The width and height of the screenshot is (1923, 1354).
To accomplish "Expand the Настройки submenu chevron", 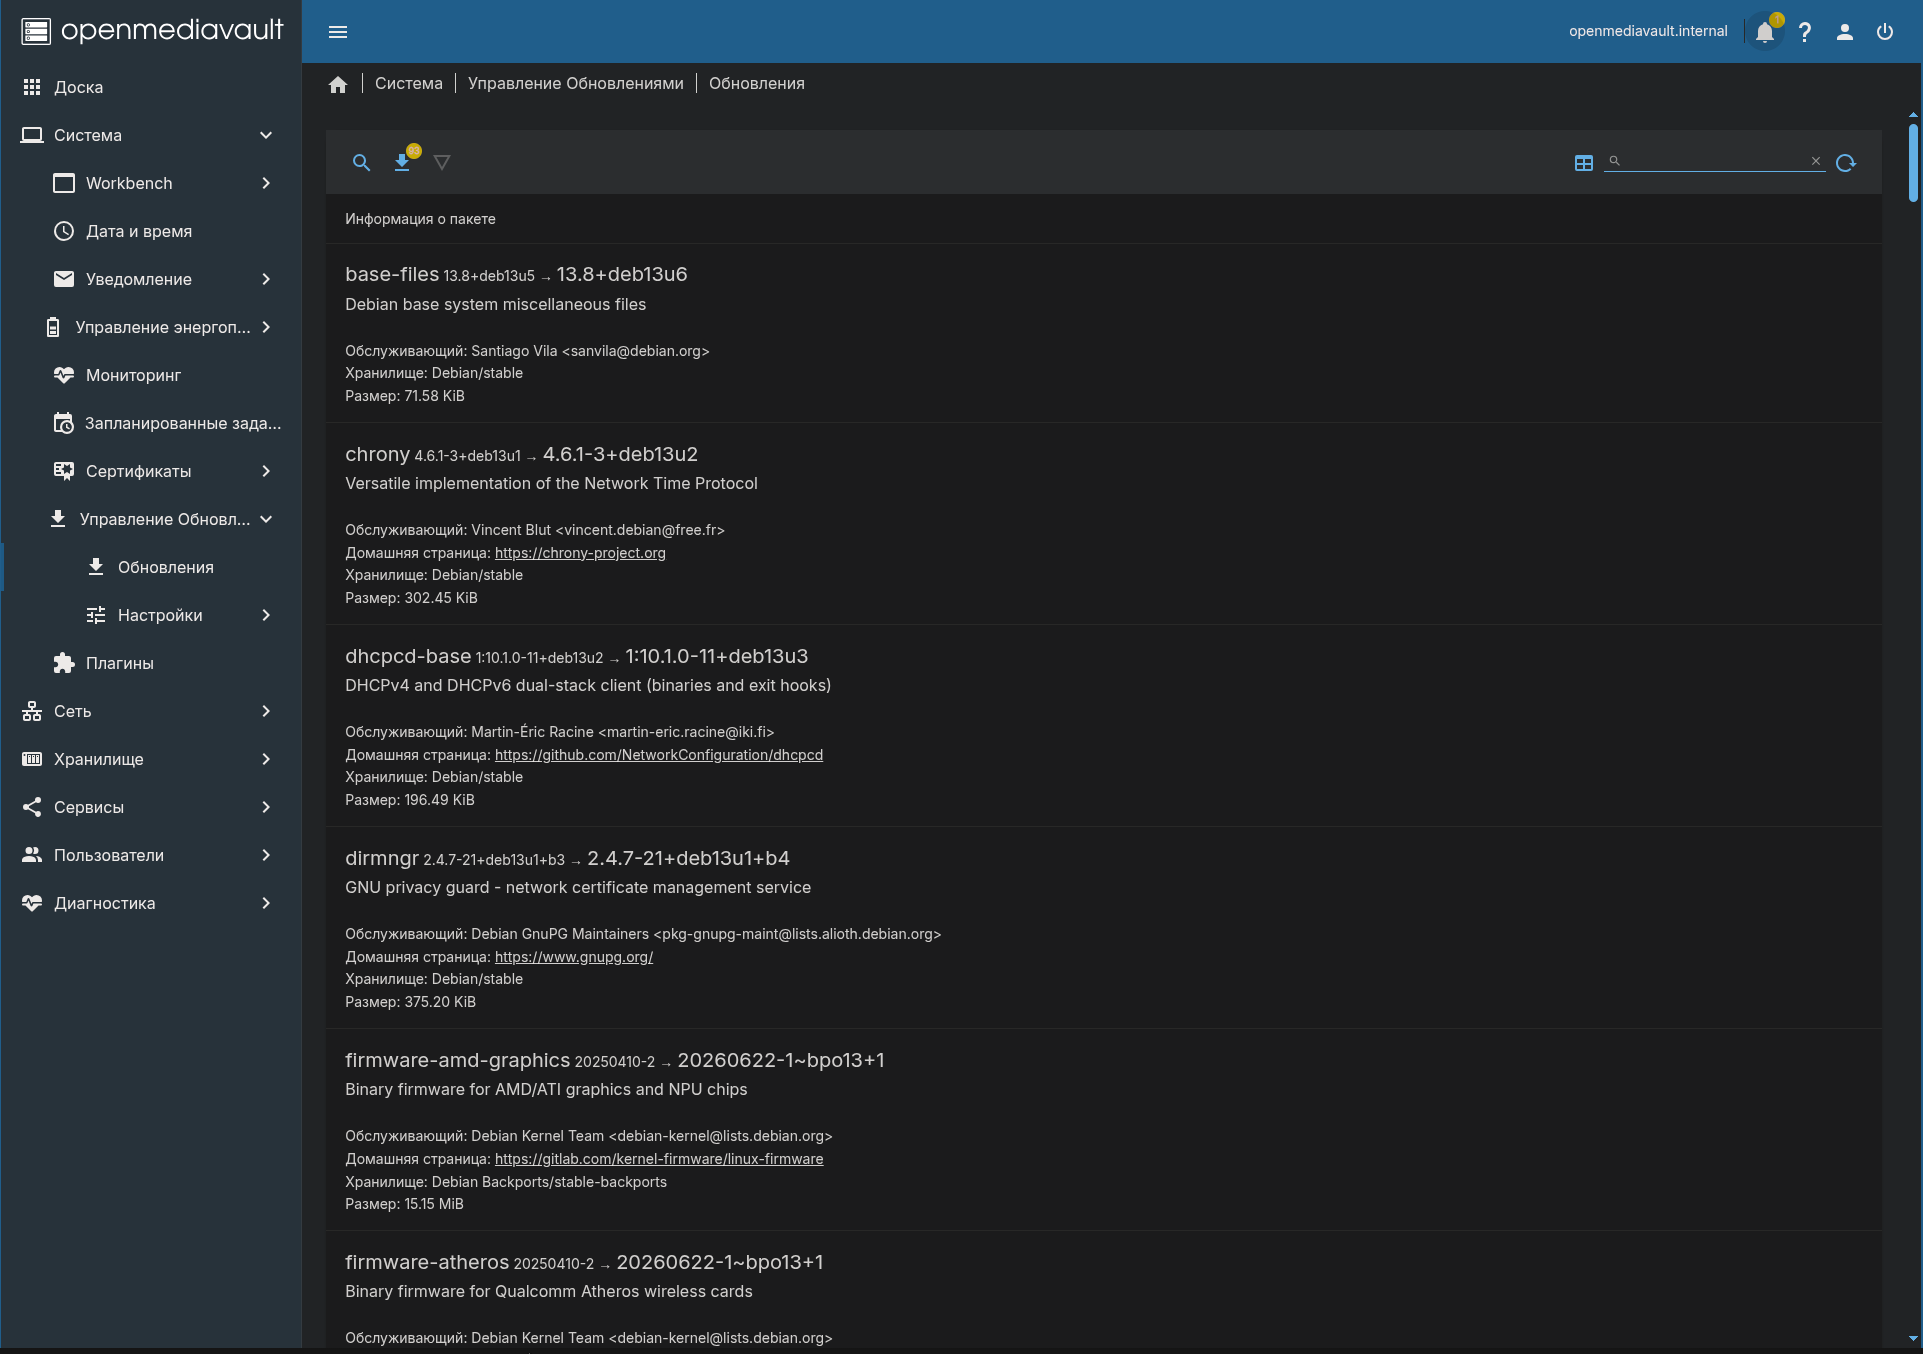I will [266, 615].
